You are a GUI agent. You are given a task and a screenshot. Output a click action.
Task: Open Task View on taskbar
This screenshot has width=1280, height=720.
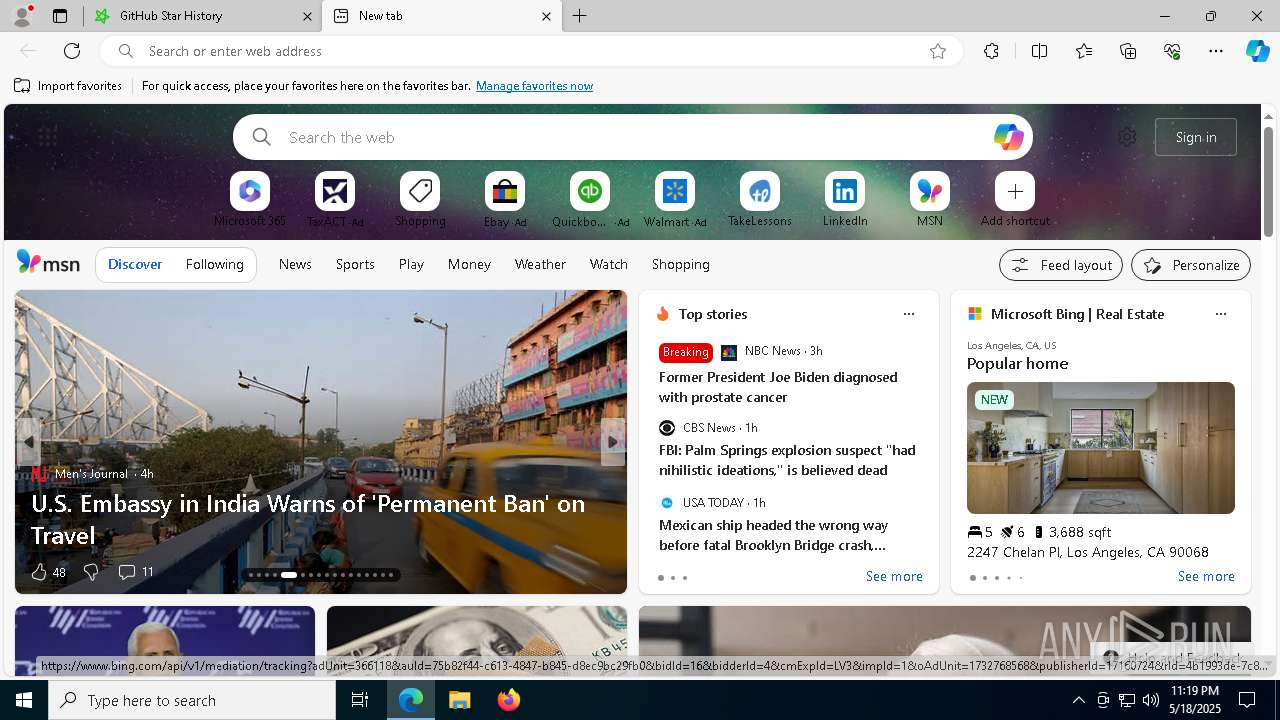[360, 700]
